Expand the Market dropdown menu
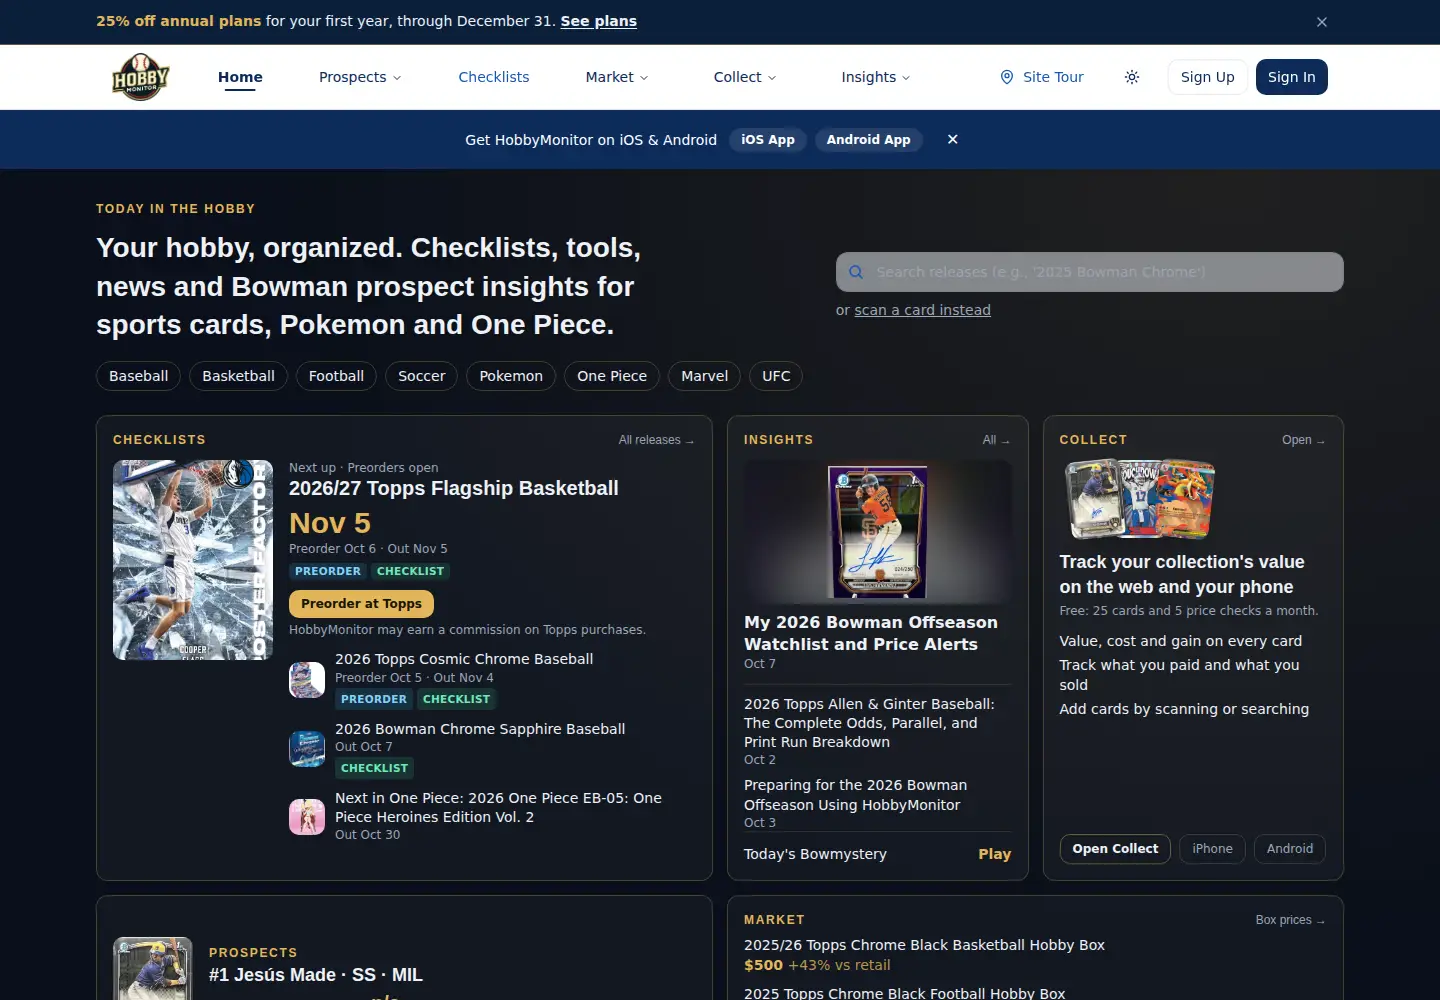Image resolution: width=1440 pixels, height=1000 pixels. click(x=617, y=77)
